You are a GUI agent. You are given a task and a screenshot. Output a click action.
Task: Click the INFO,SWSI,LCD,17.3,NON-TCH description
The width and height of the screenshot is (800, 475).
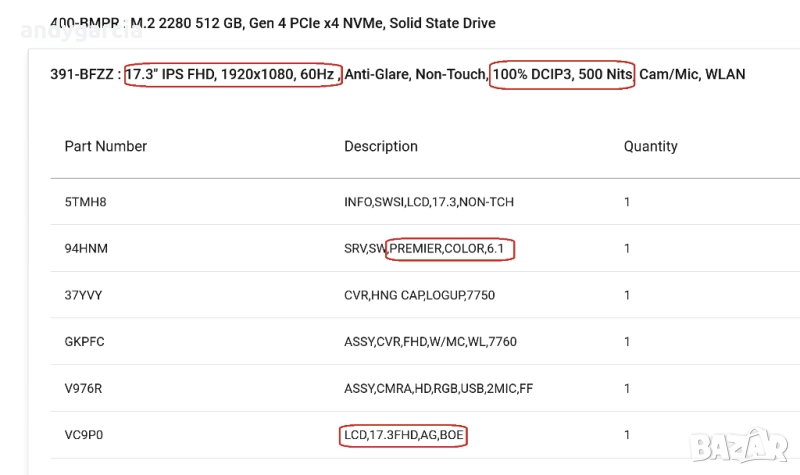coord(429,202)
